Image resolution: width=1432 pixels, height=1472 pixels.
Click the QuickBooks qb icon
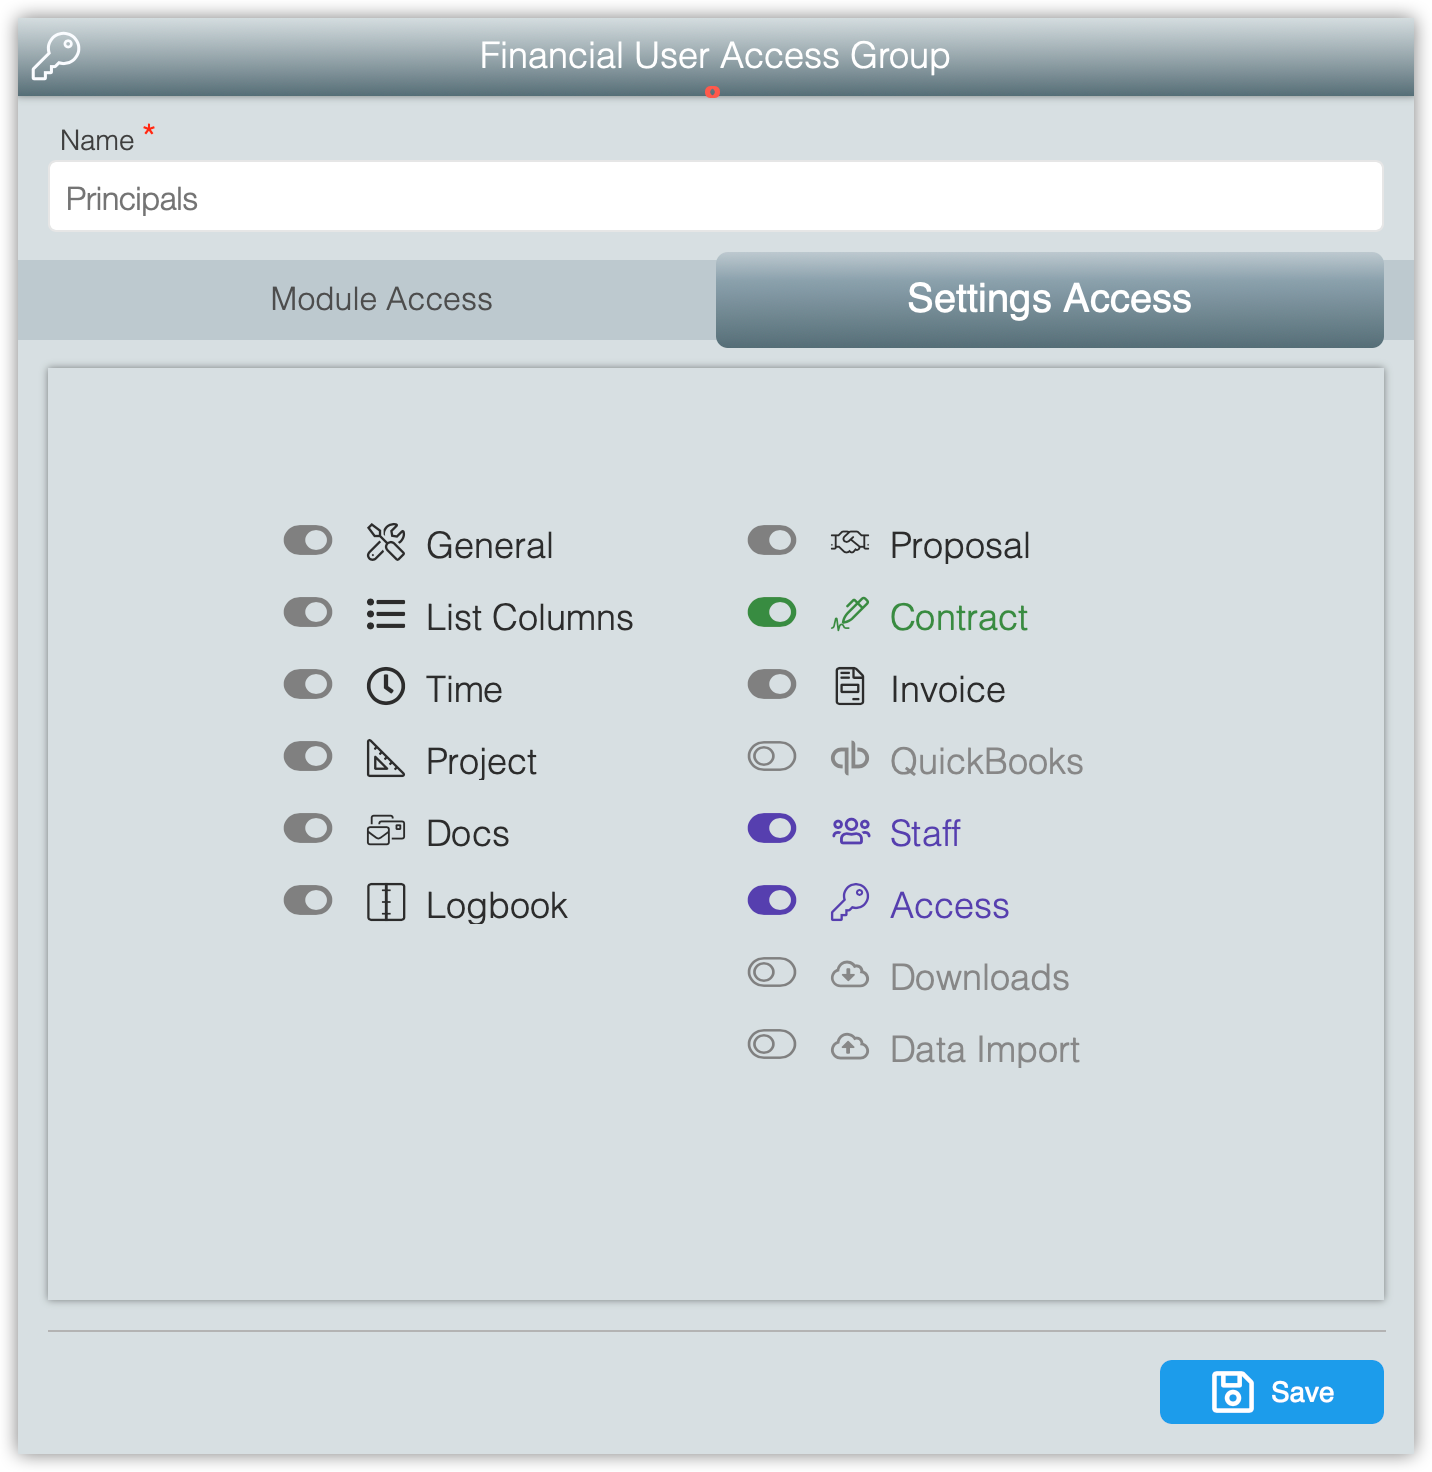pyautogui.click(x=850, y=759)
